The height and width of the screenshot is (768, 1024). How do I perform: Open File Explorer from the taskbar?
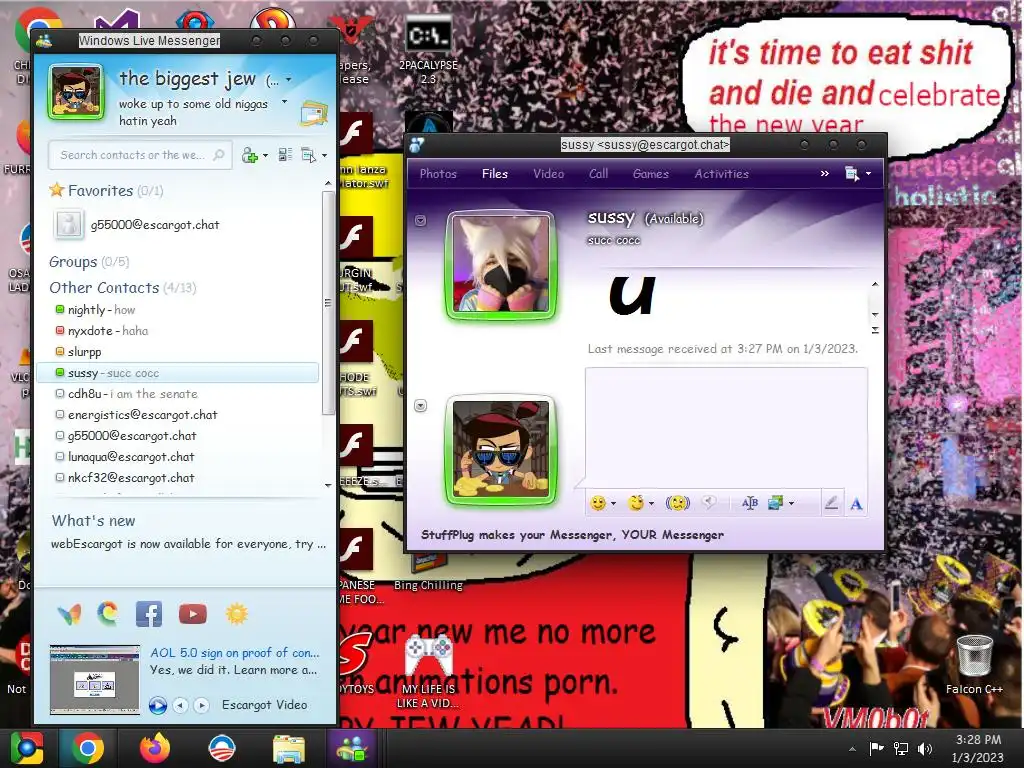[289, 748]
